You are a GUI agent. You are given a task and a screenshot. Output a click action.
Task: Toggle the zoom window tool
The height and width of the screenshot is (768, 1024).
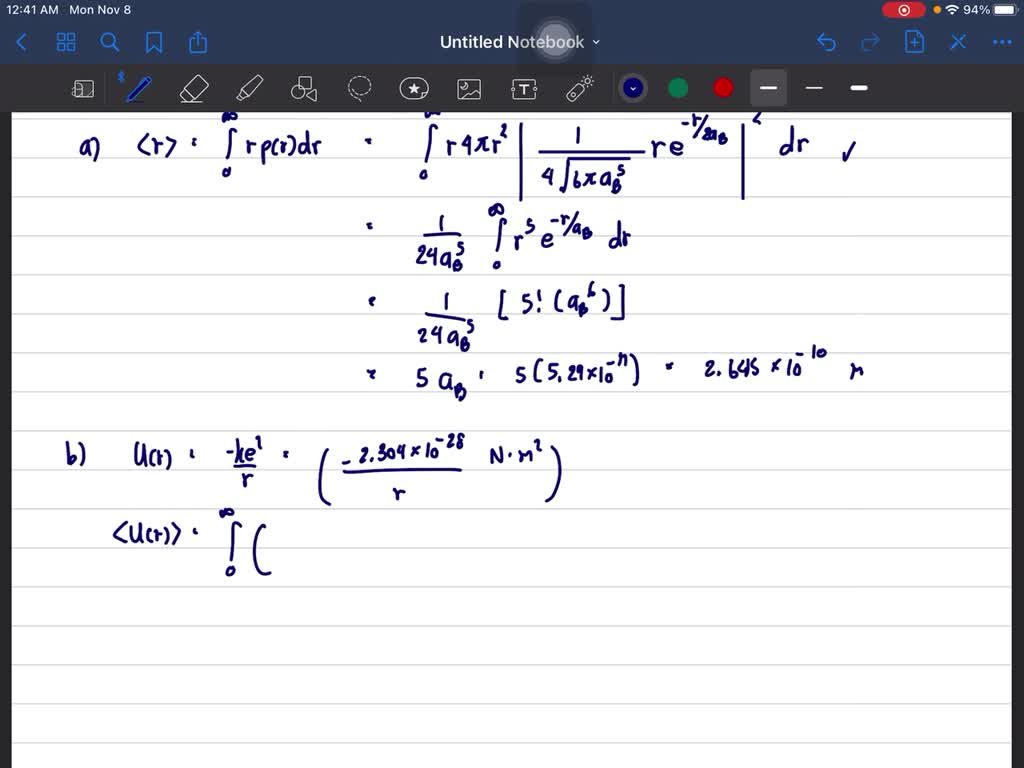click(x=83, y=89)
